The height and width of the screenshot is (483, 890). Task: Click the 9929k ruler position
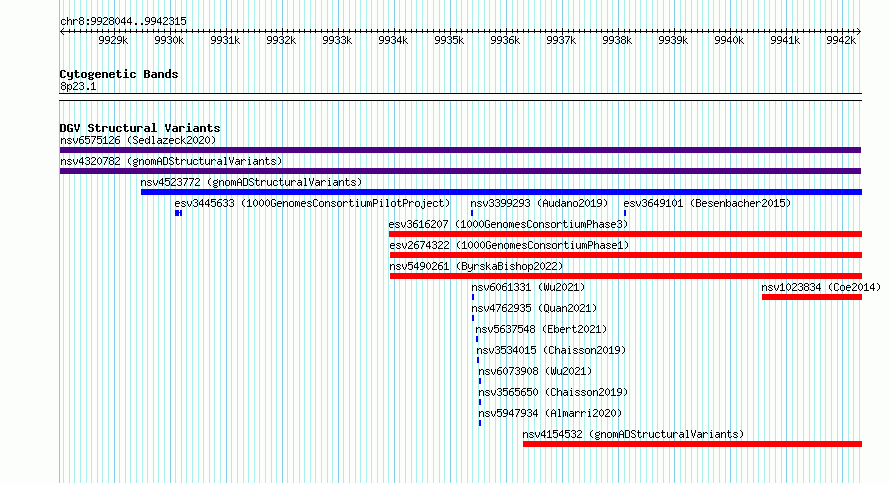point(113,40)
